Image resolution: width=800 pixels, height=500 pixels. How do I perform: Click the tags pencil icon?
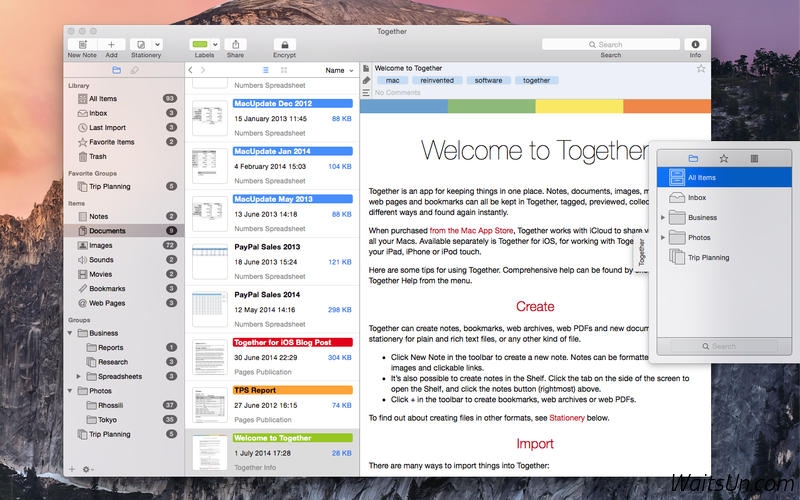point(366,81)
